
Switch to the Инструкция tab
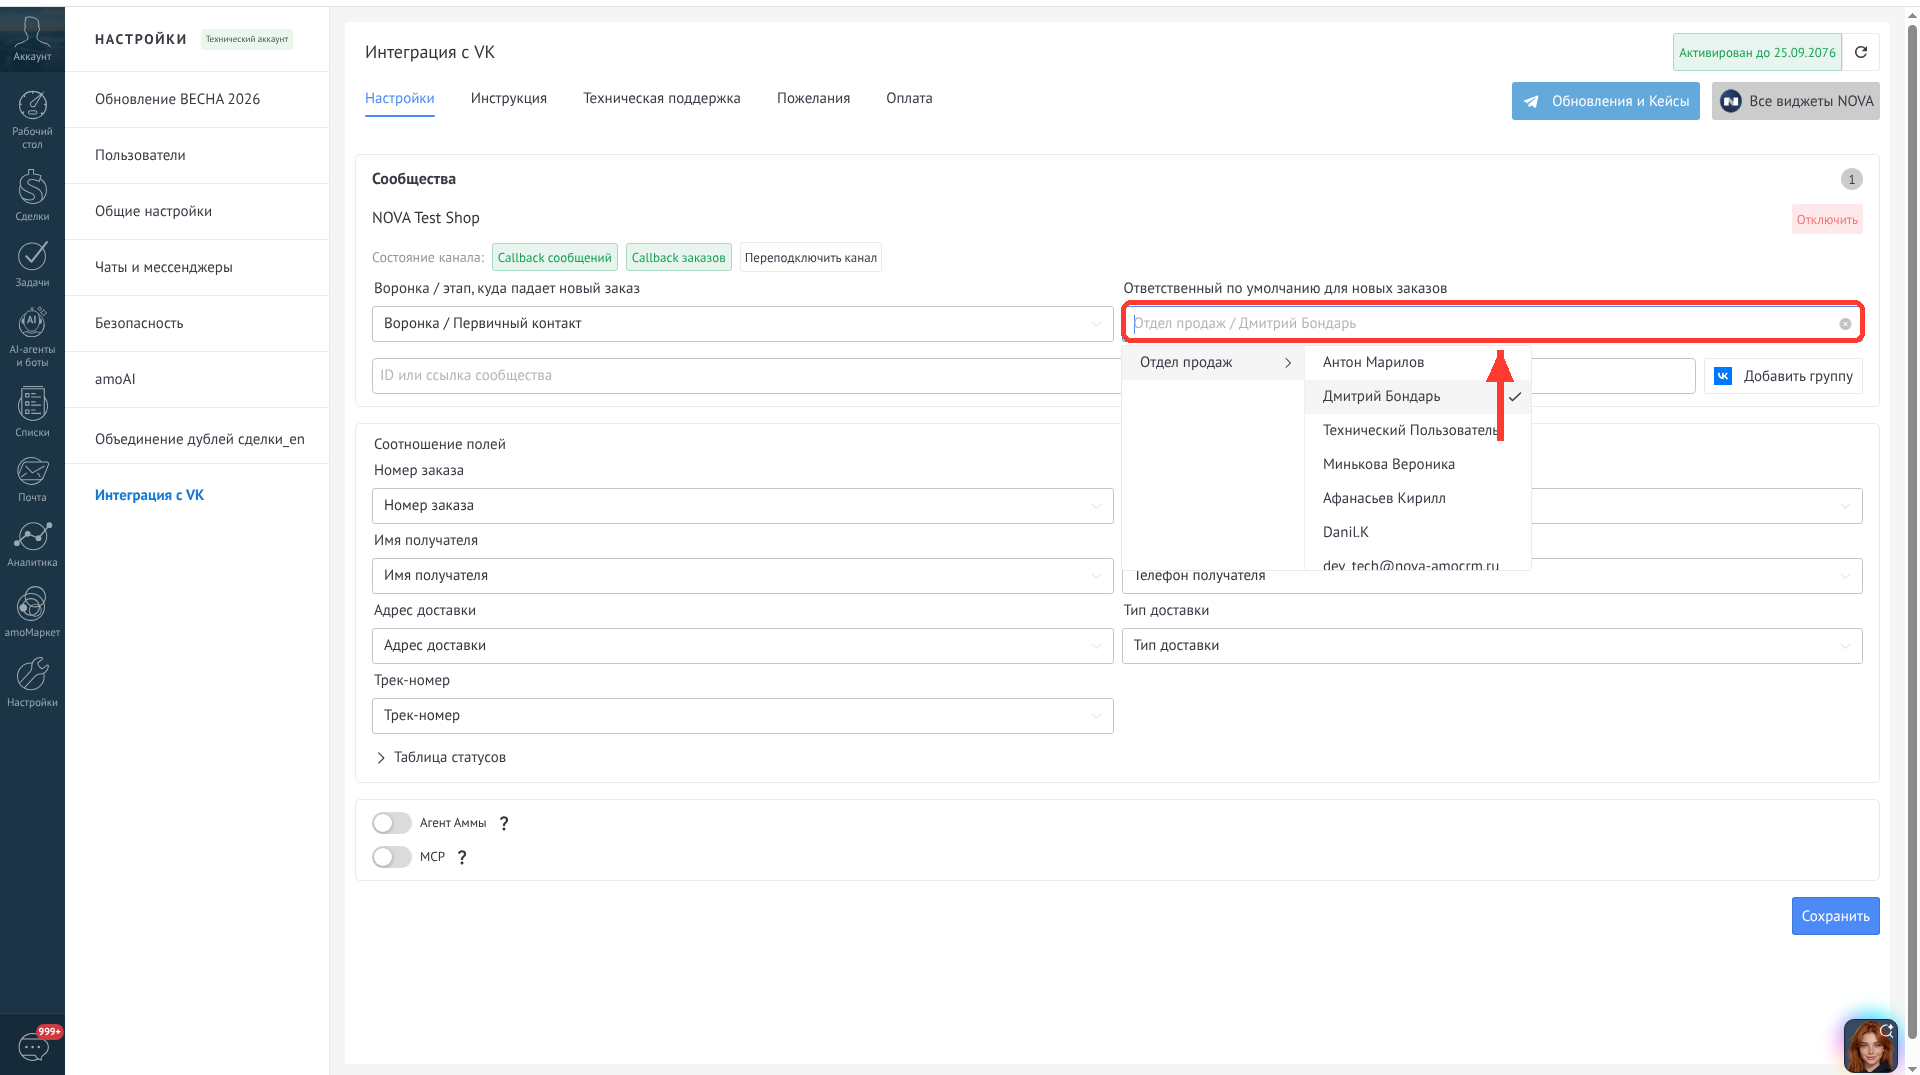(x=509, y=98)
